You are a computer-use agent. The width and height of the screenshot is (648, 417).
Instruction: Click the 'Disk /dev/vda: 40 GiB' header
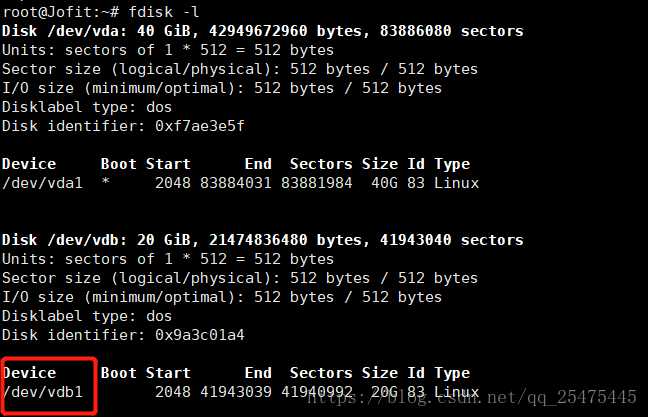[99, 31]
